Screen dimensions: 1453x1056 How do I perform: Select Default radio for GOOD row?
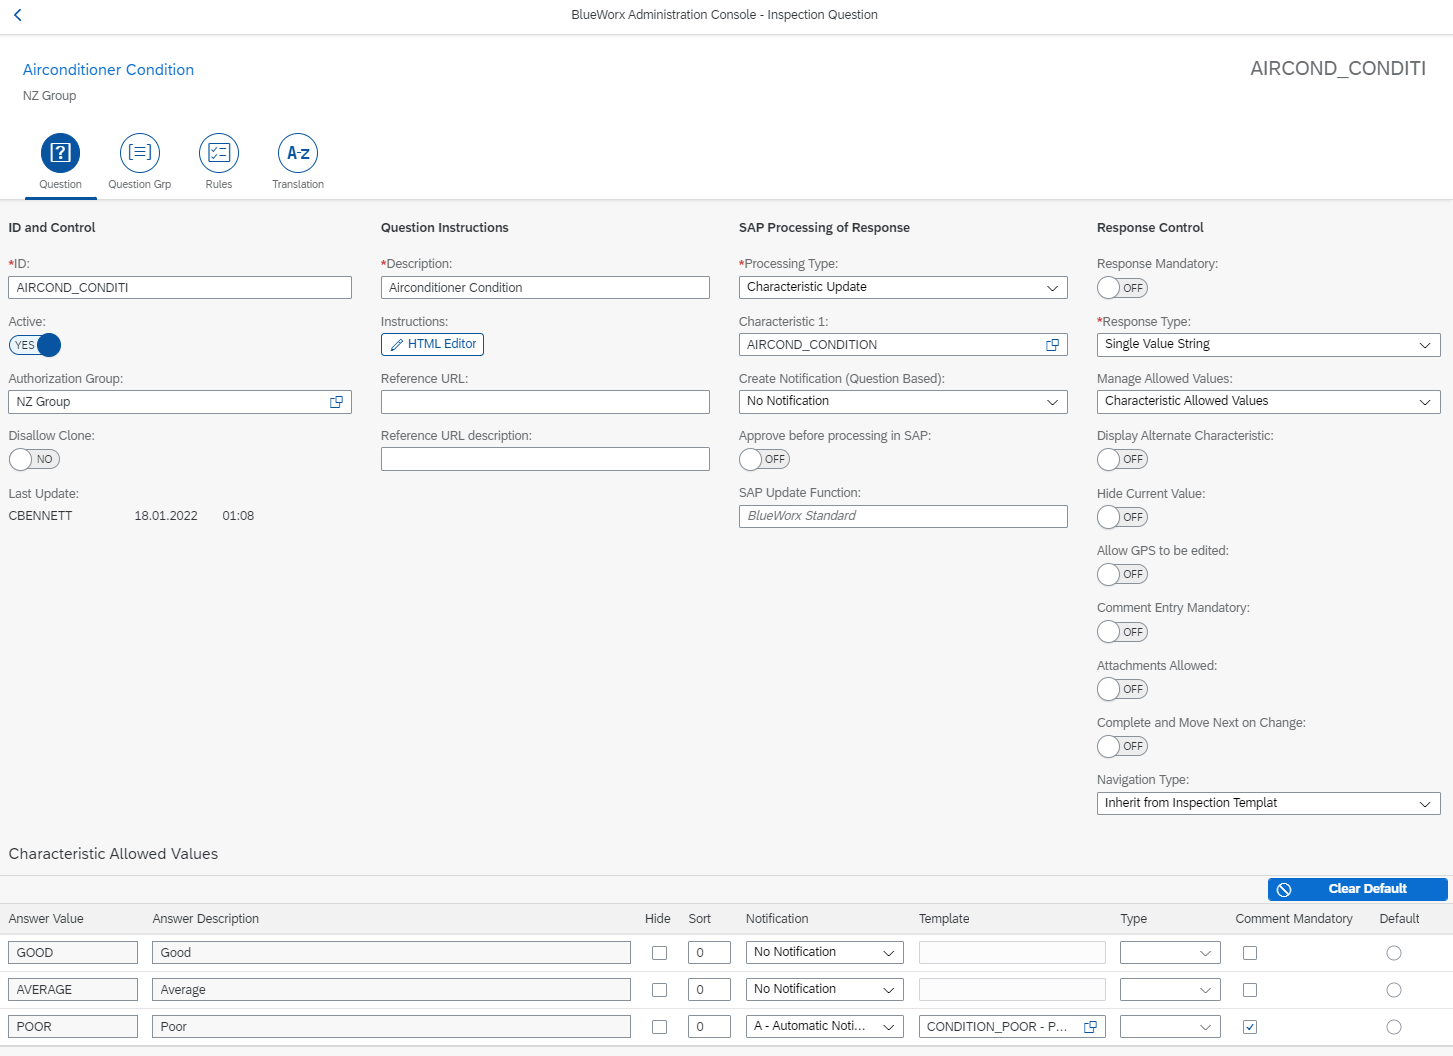pos(1394,953)
